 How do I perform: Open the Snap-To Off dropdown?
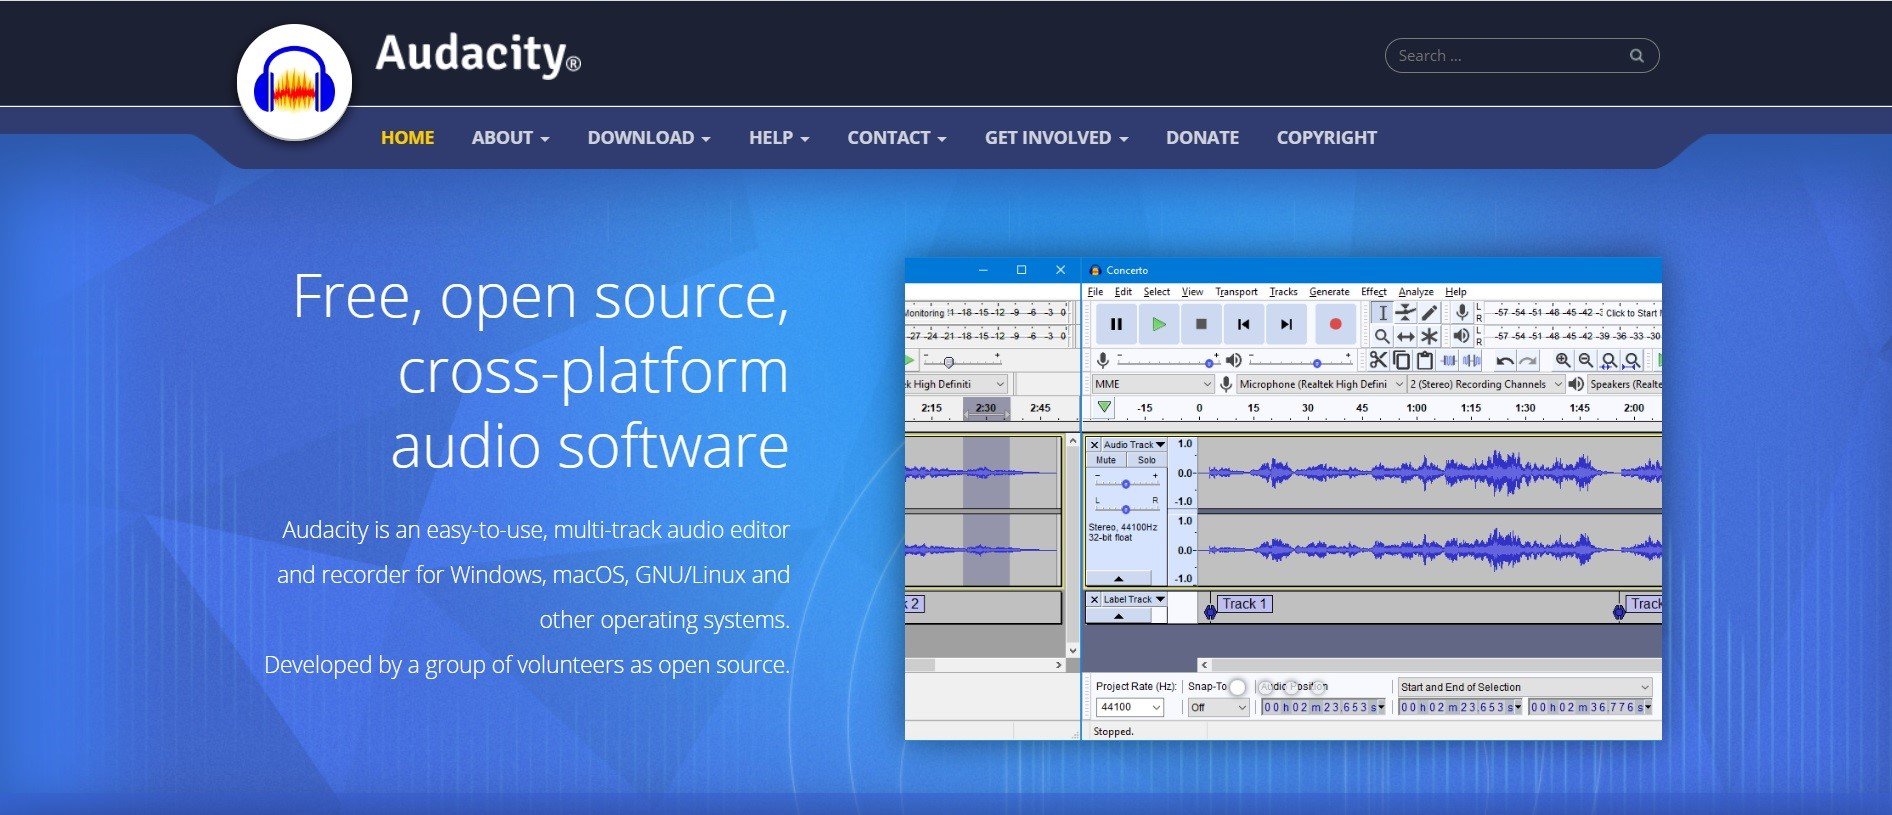1218,707
